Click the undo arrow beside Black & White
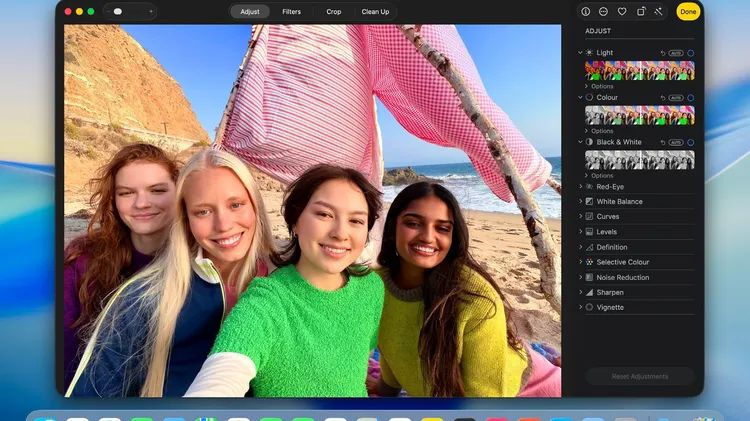Screen dimensions: 750x421 click(663, 142)
